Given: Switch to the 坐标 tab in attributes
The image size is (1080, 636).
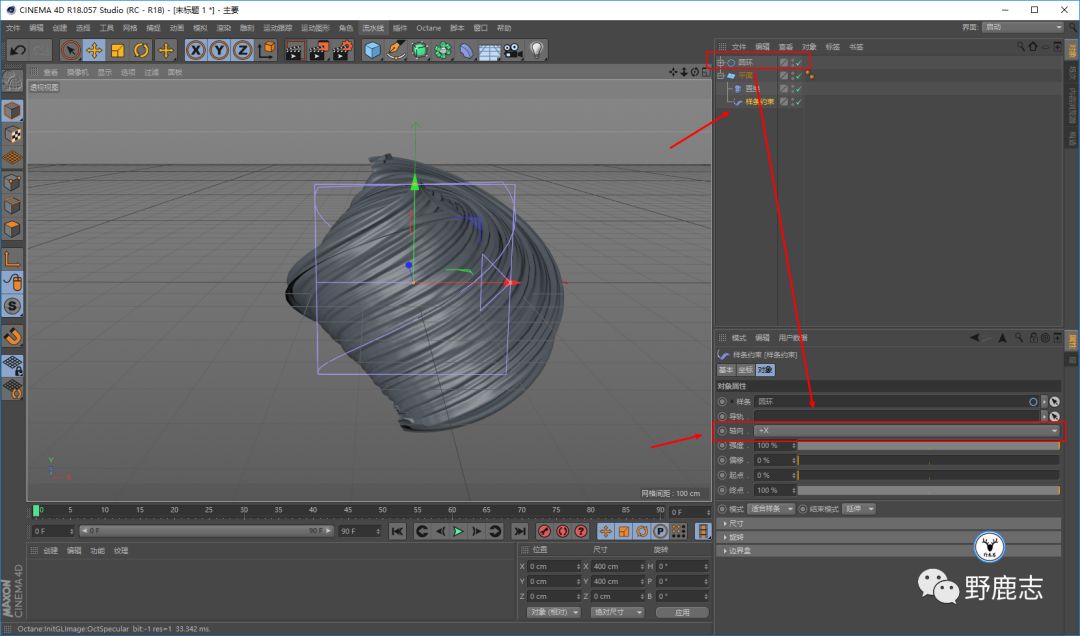Looking at the screenshot, I should pyautogui.click(x=744, y=370).
